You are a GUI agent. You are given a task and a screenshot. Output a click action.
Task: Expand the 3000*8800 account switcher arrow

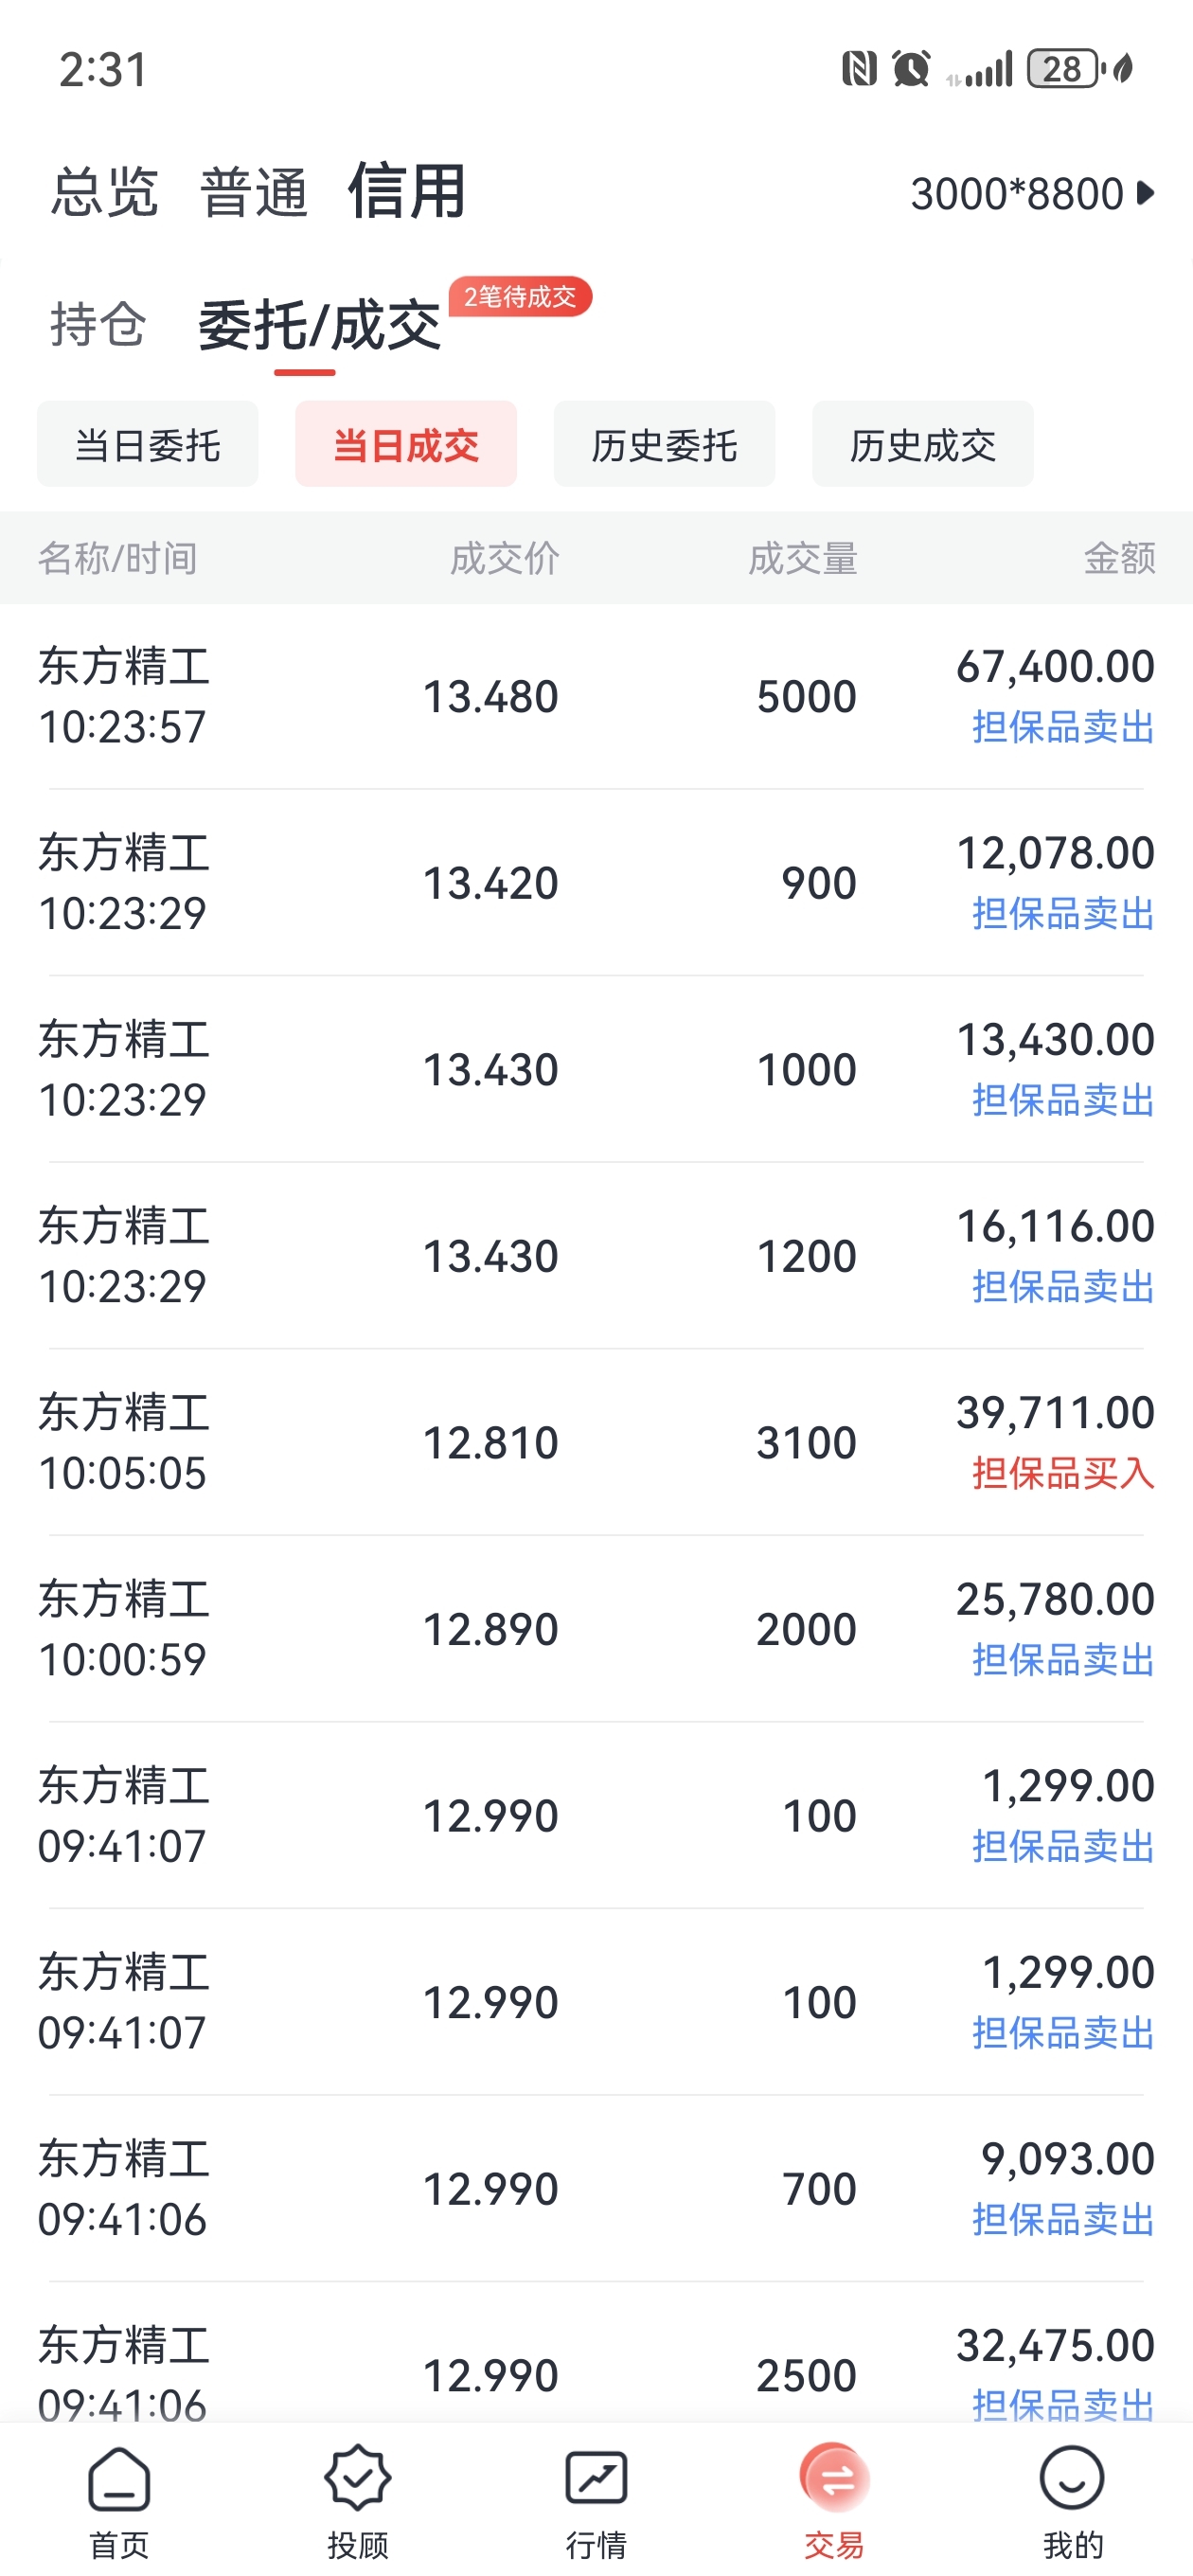1146,193
